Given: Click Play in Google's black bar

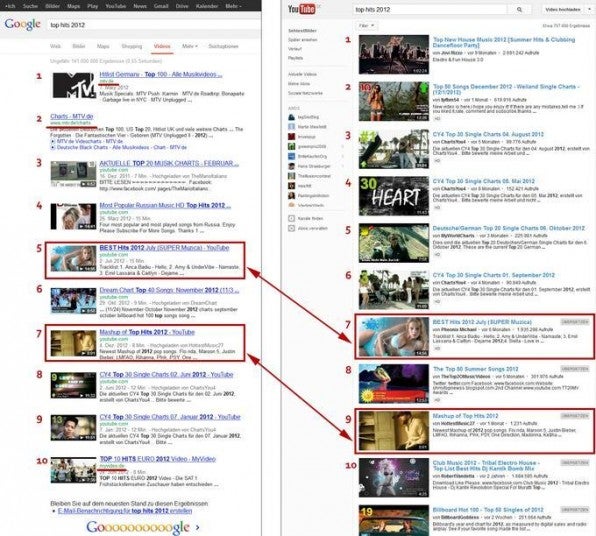Looking at the screenshot, I should pos(92,6).
